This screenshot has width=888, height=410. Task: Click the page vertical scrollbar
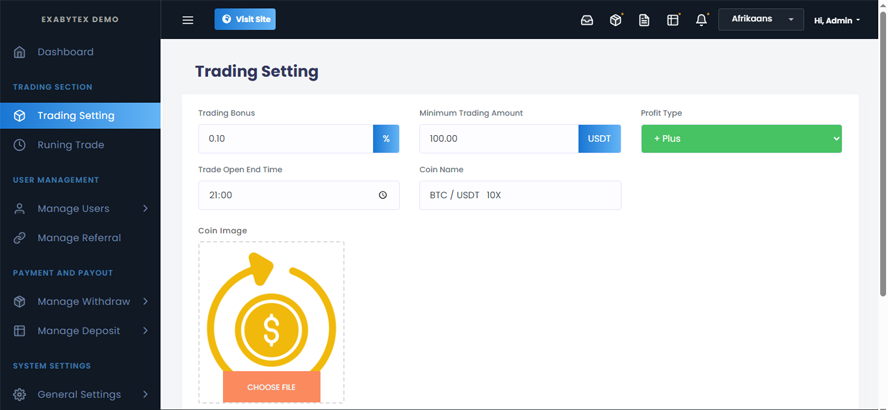882,153
